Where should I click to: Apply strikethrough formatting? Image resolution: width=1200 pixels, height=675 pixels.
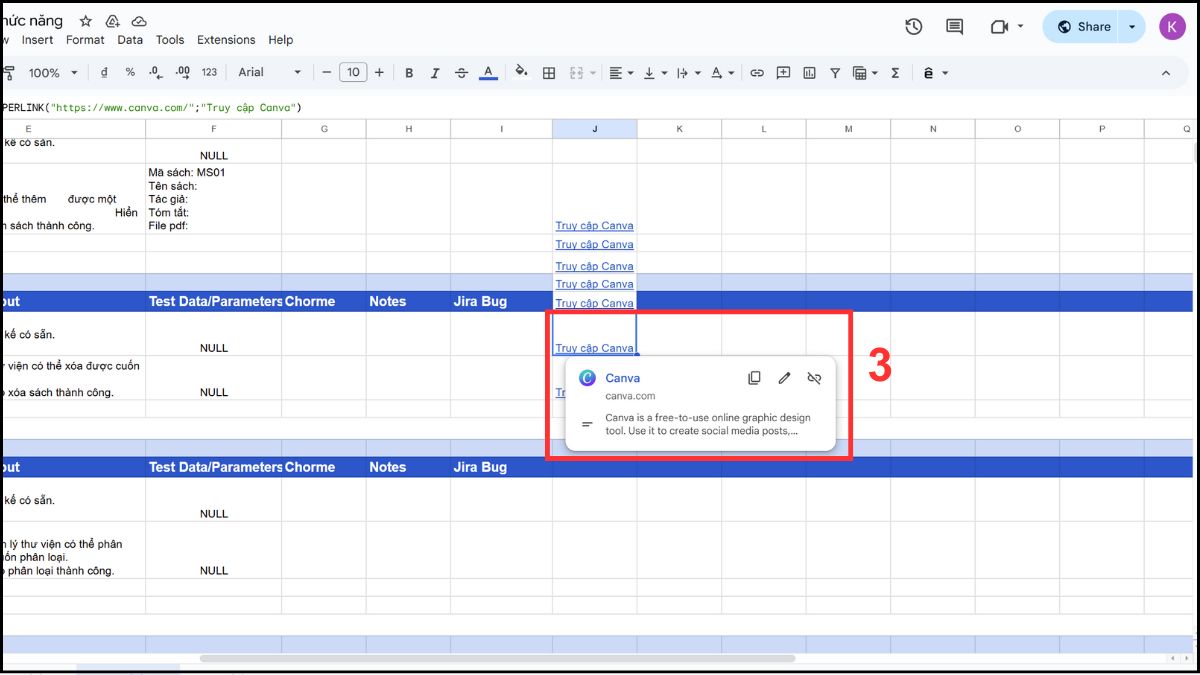(461, 72)
